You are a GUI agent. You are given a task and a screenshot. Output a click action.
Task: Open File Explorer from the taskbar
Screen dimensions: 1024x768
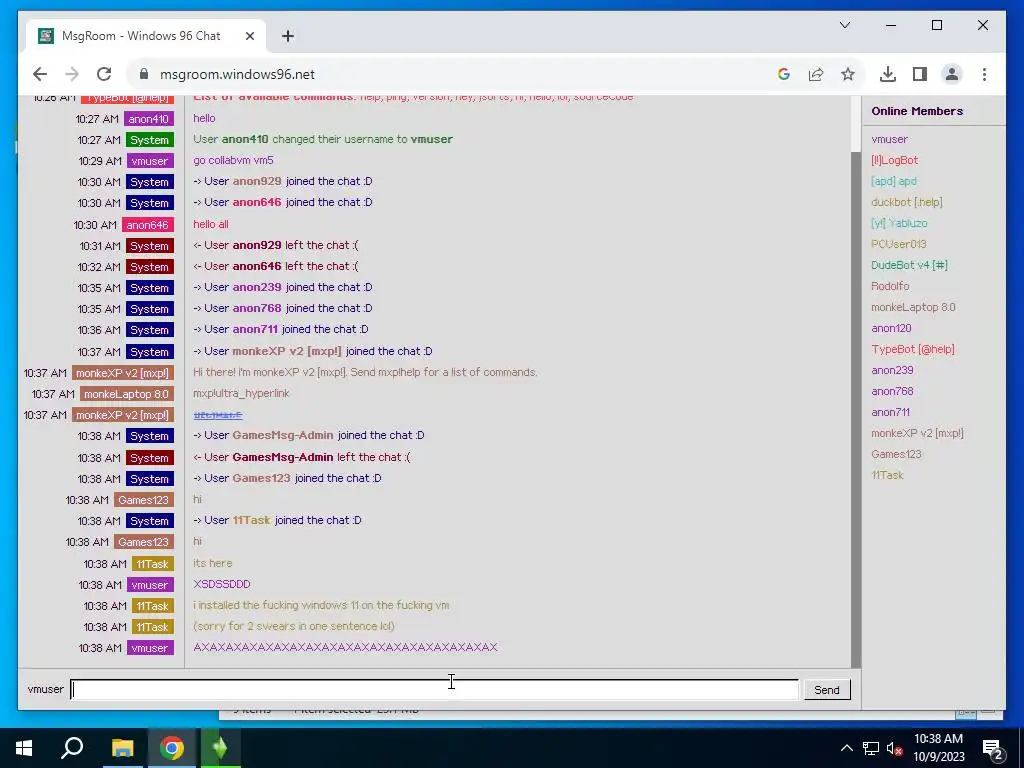(122, 748)
